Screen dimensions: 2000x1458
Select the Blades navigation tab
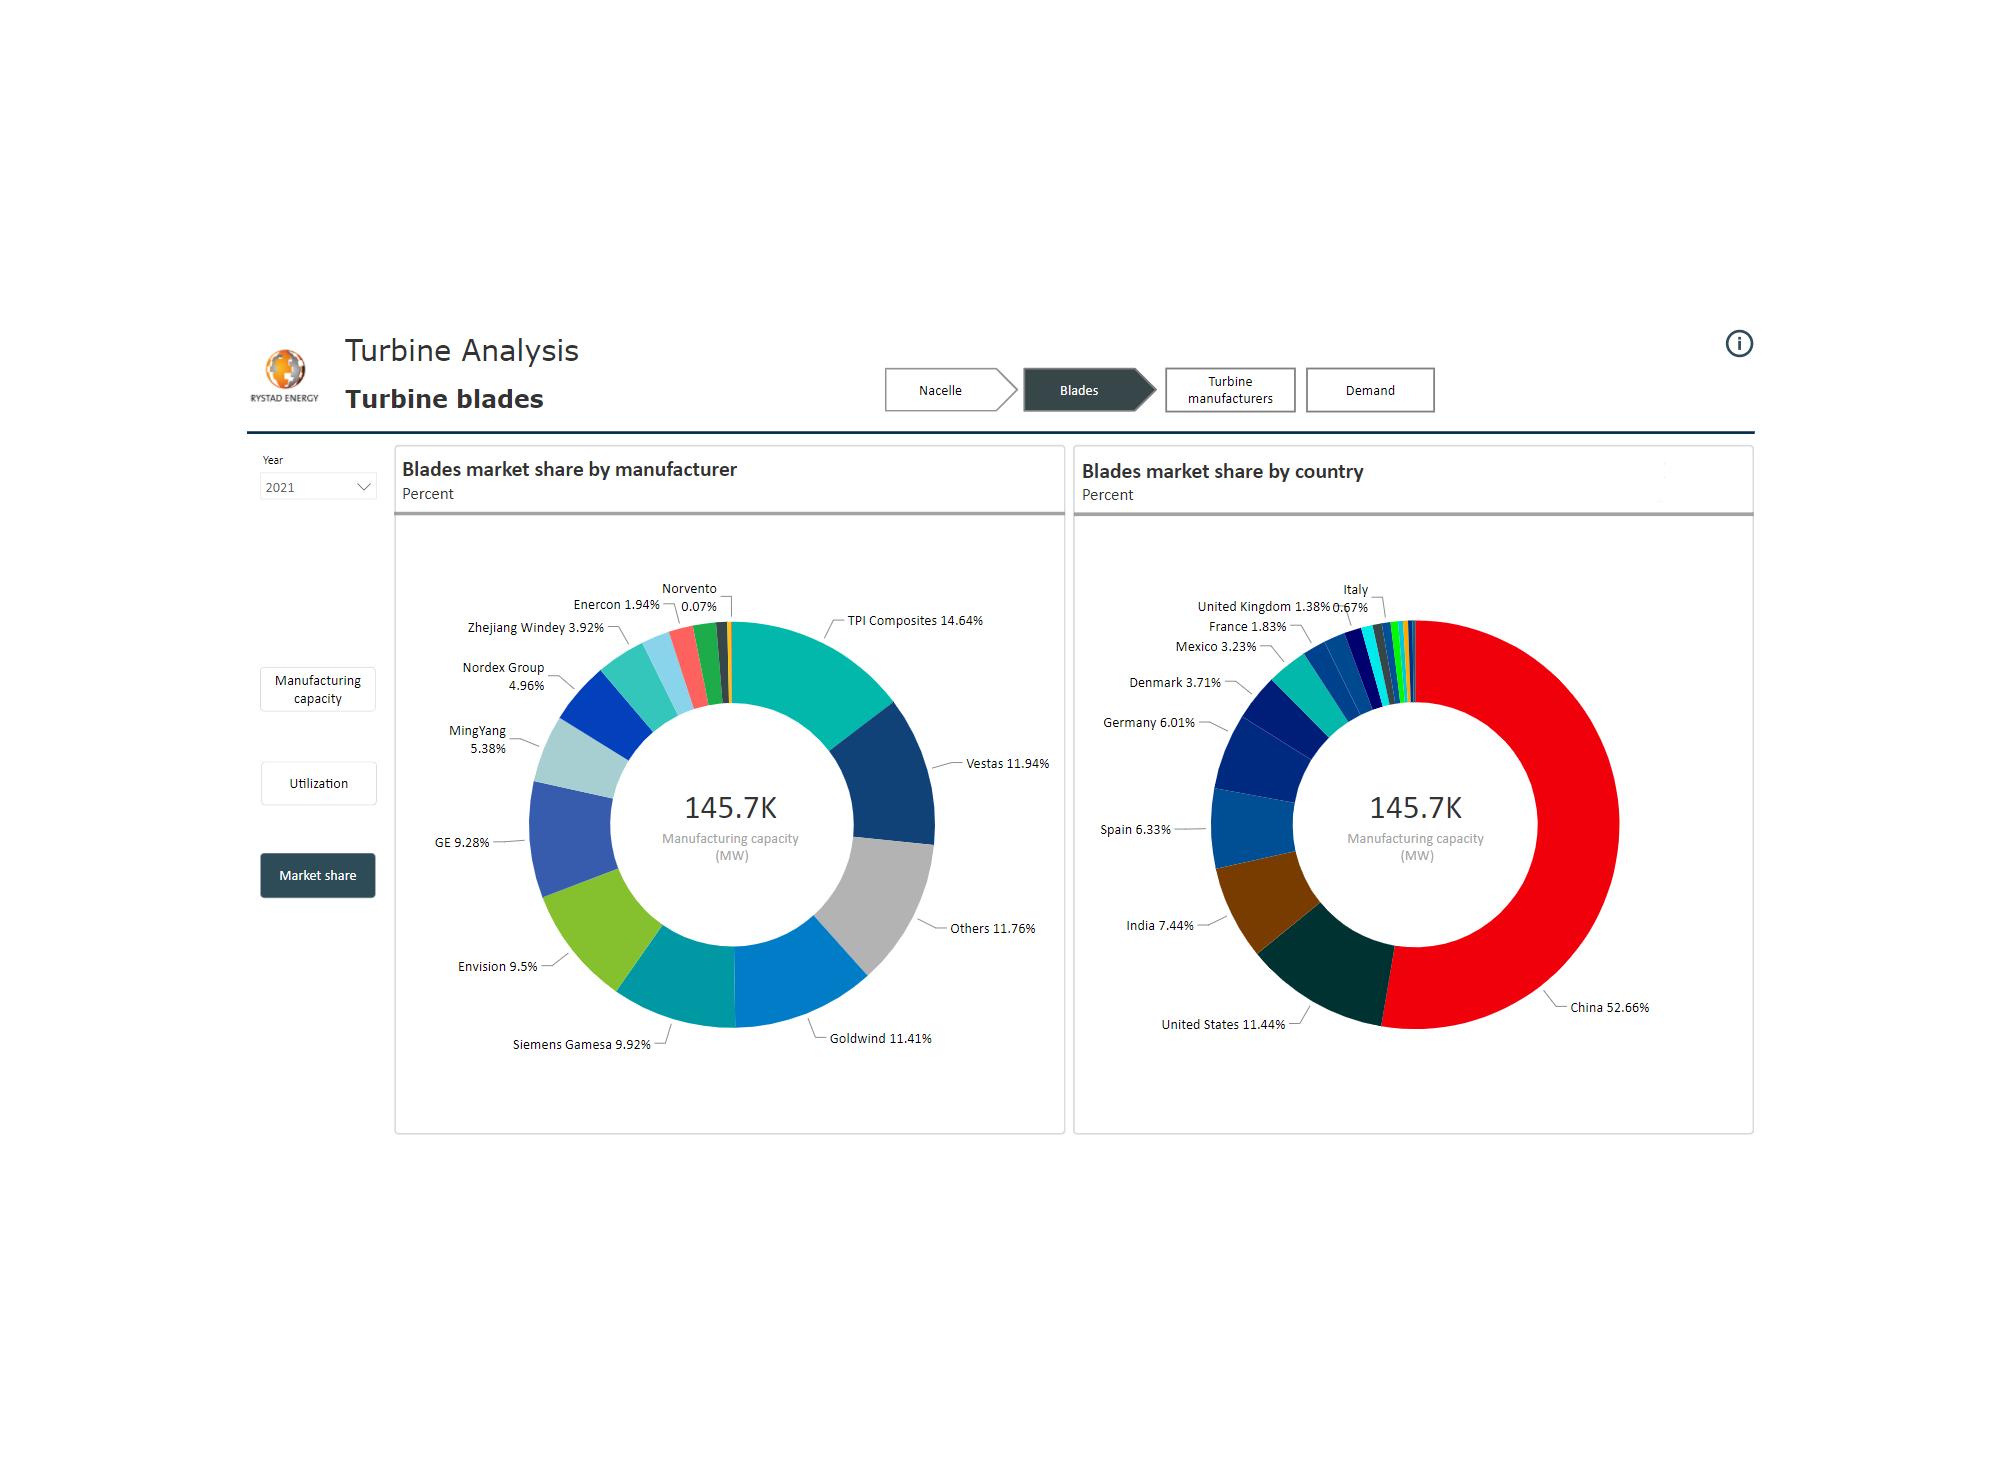coord(1088,390)
